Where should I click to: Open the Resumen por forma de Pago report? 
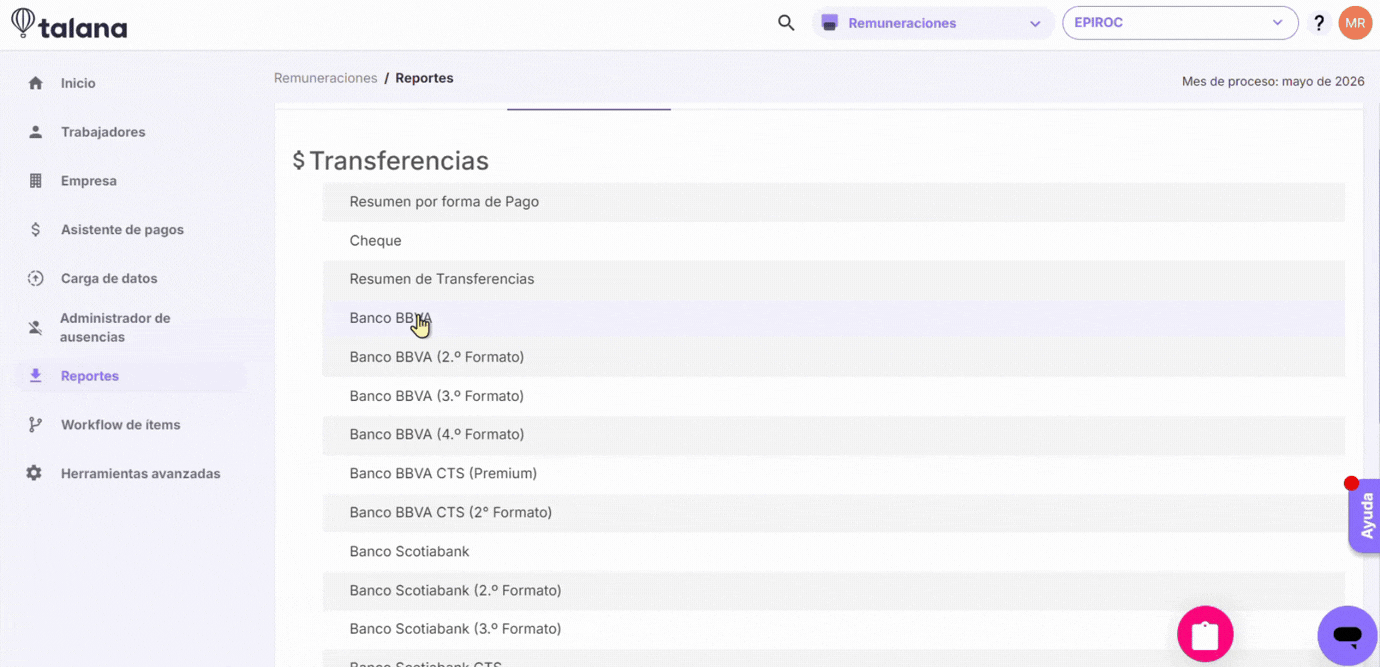point(833,202)
